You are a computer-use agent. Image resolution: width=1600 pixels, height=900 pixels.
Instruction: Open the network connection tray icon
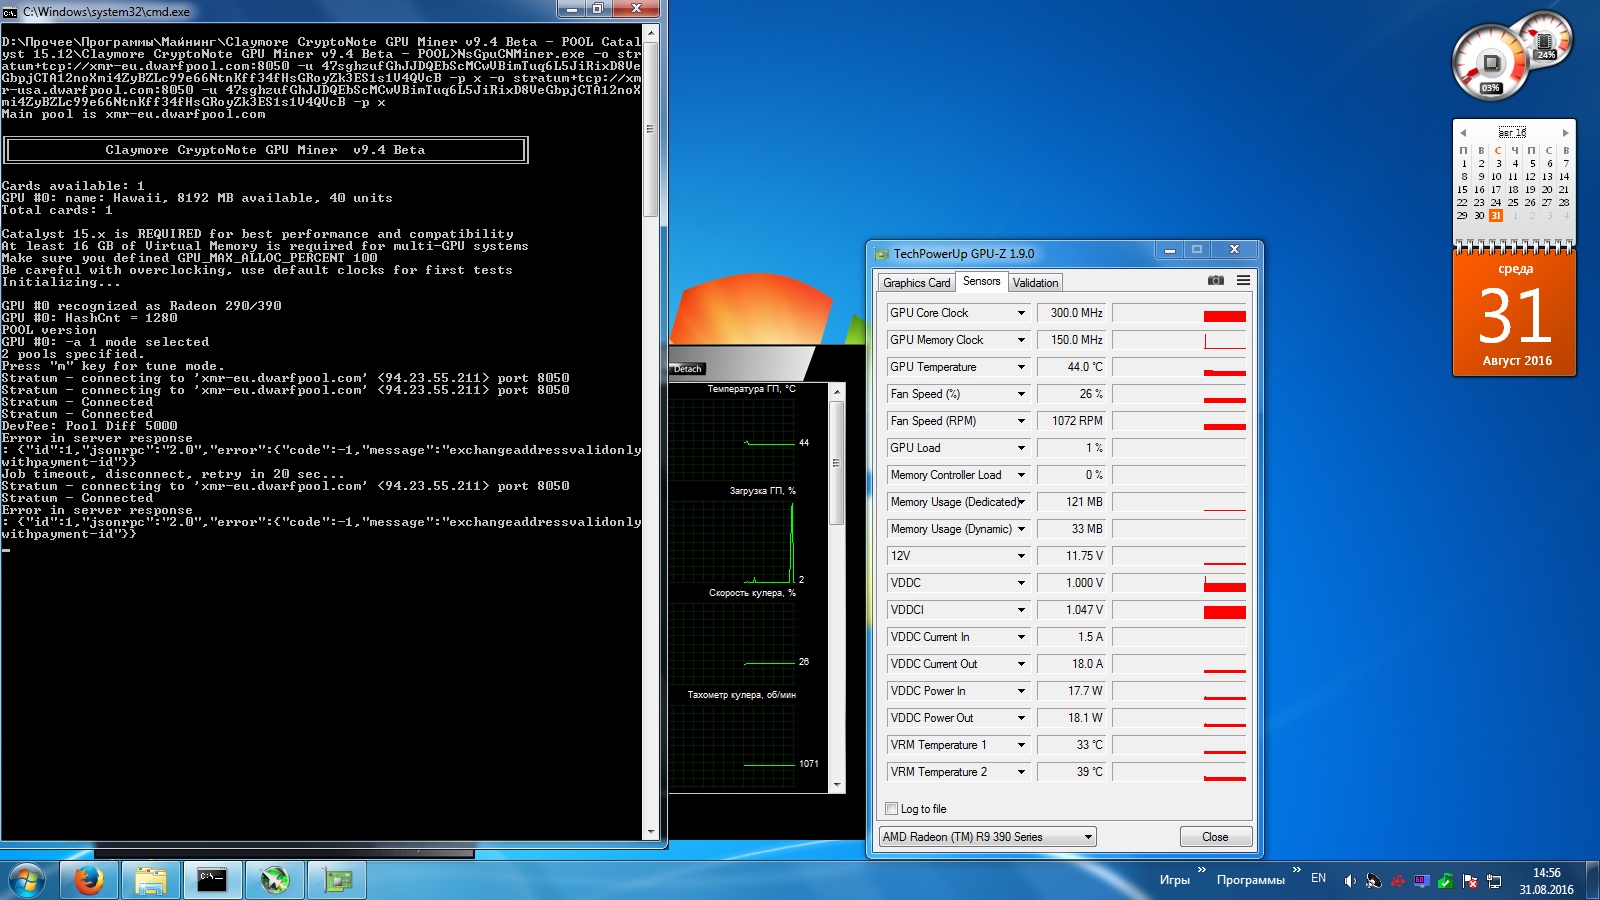point(1494,881)
